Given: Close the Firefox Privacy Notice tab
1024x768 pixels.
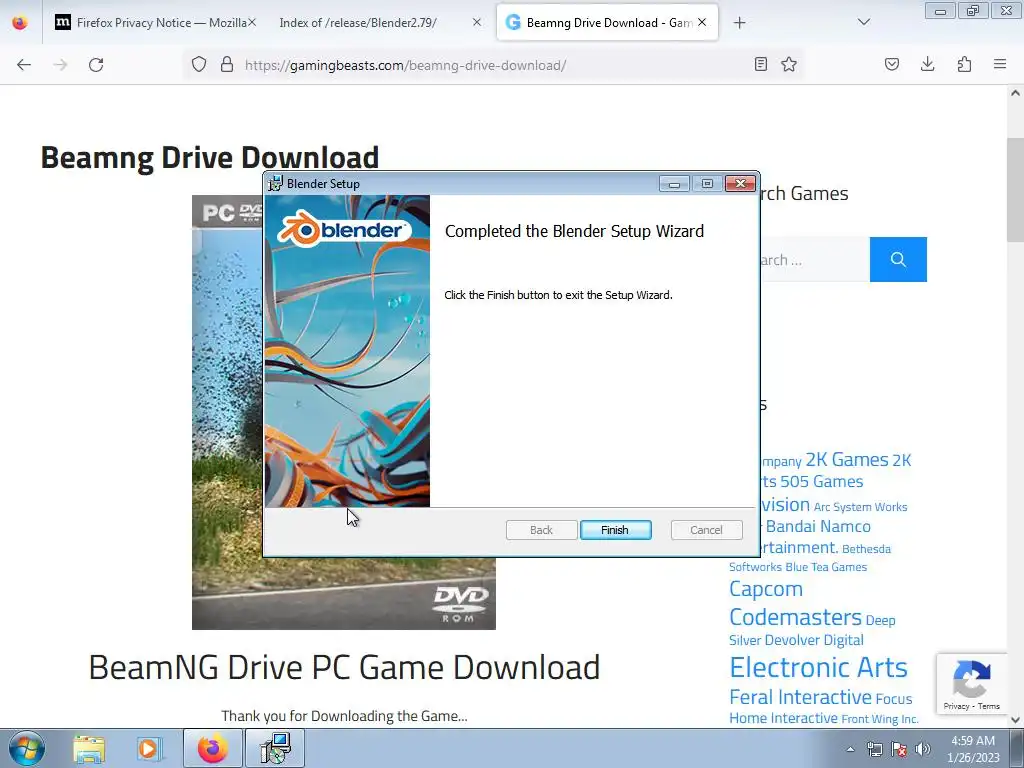Looking at the screenshot, I should pyautogui.click(x=251, y=22).
